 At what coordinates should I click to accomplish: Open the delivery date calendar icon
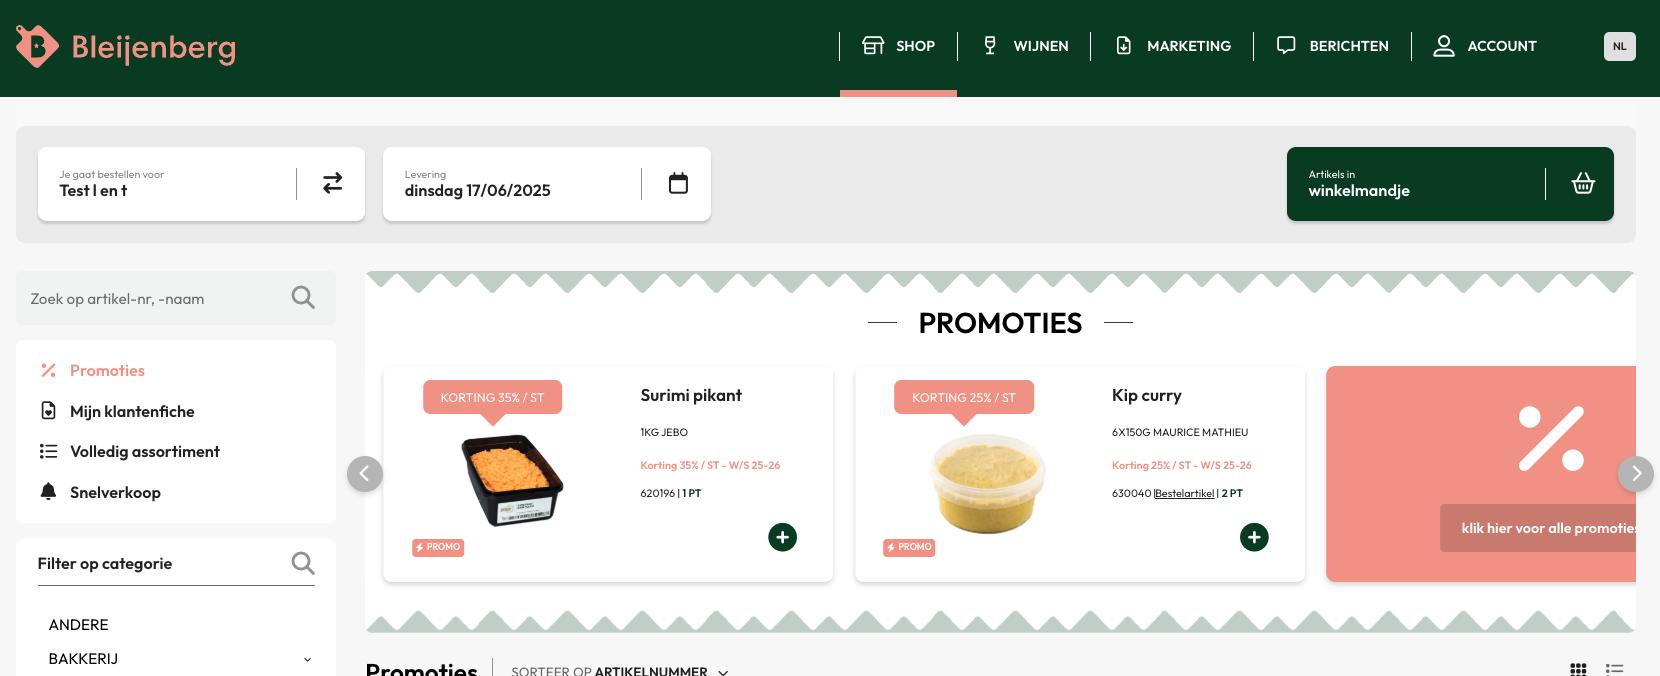678,183
